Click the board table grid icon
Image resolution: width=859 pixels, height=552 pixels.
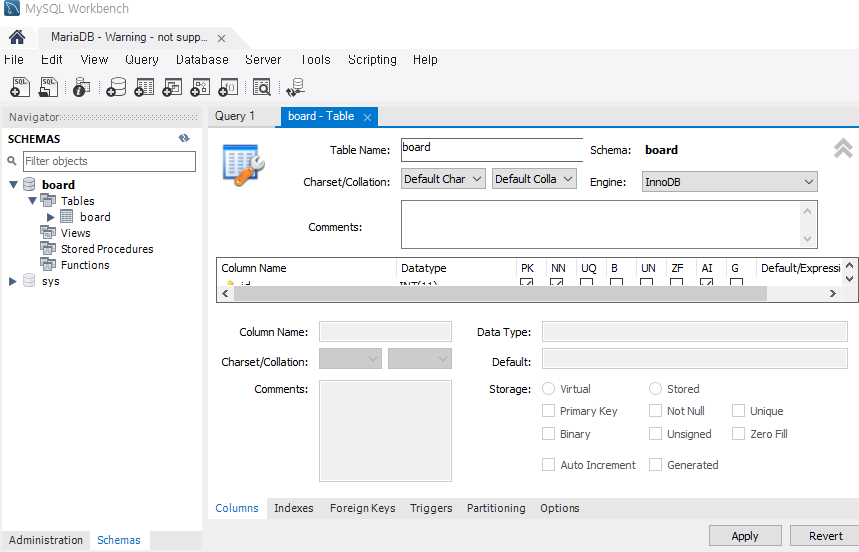click(x=67, y=216)
